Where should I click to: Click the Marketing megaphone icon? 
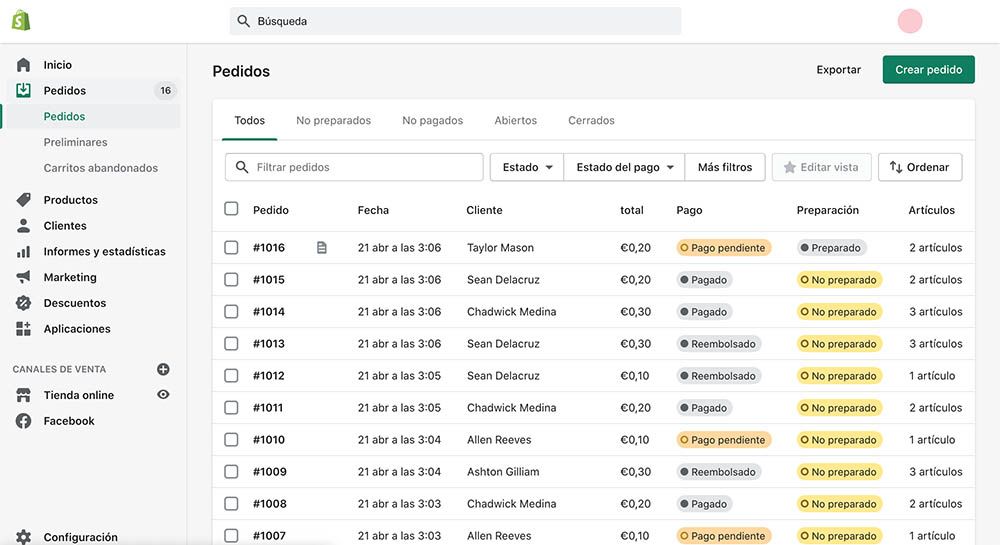24,277
